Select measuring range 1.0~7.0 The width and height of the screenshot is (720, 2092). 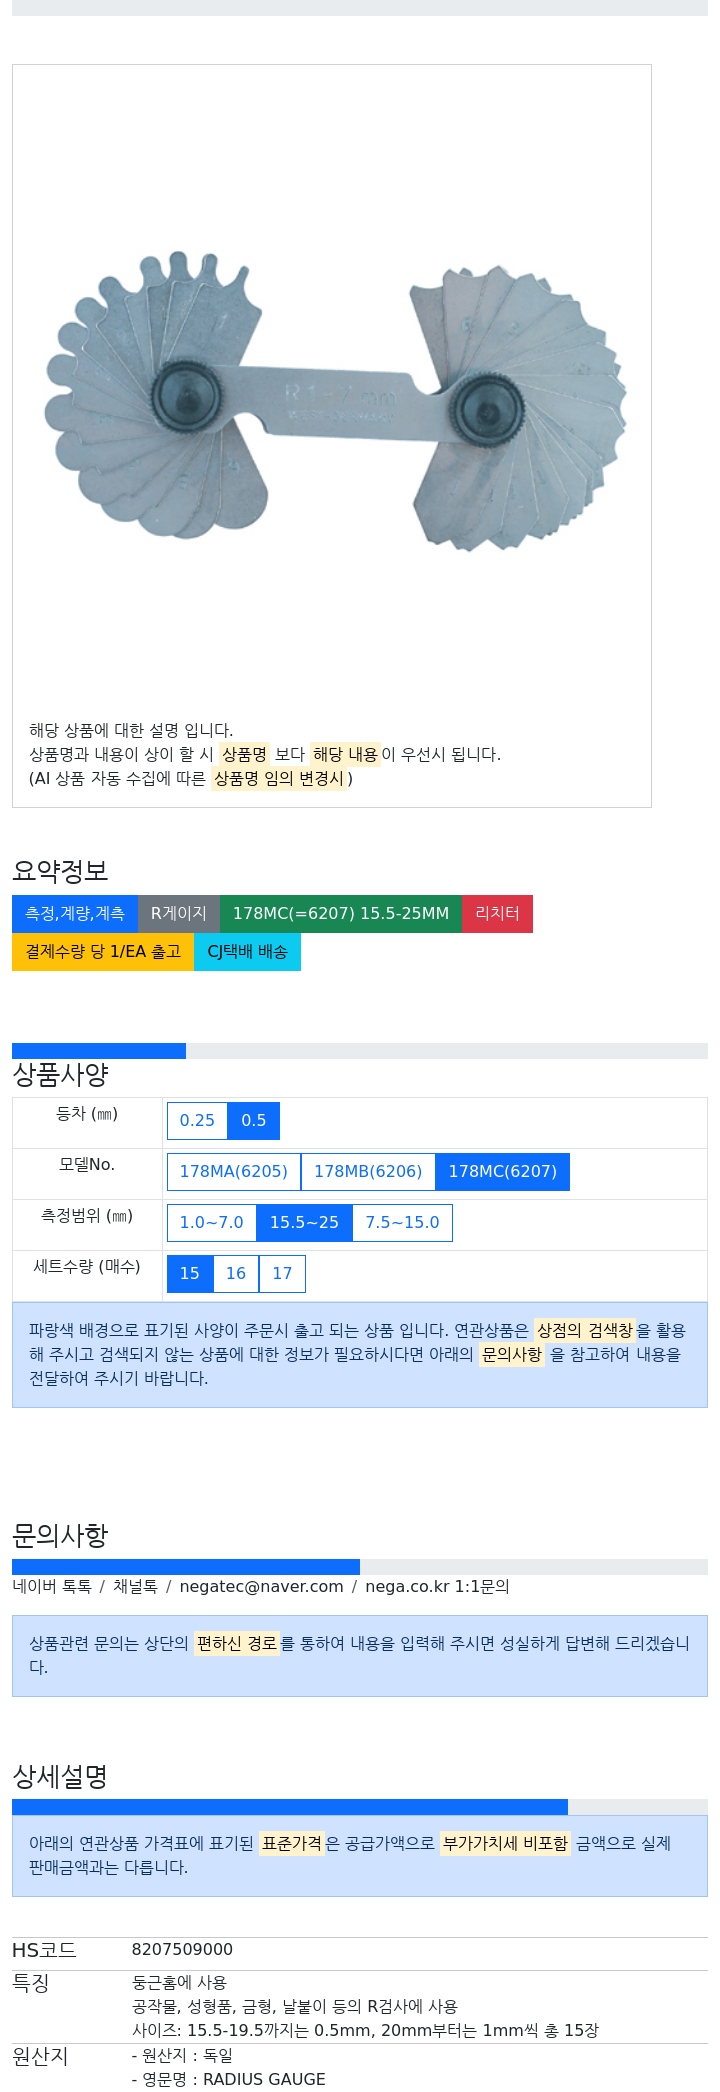[212, 1223]
